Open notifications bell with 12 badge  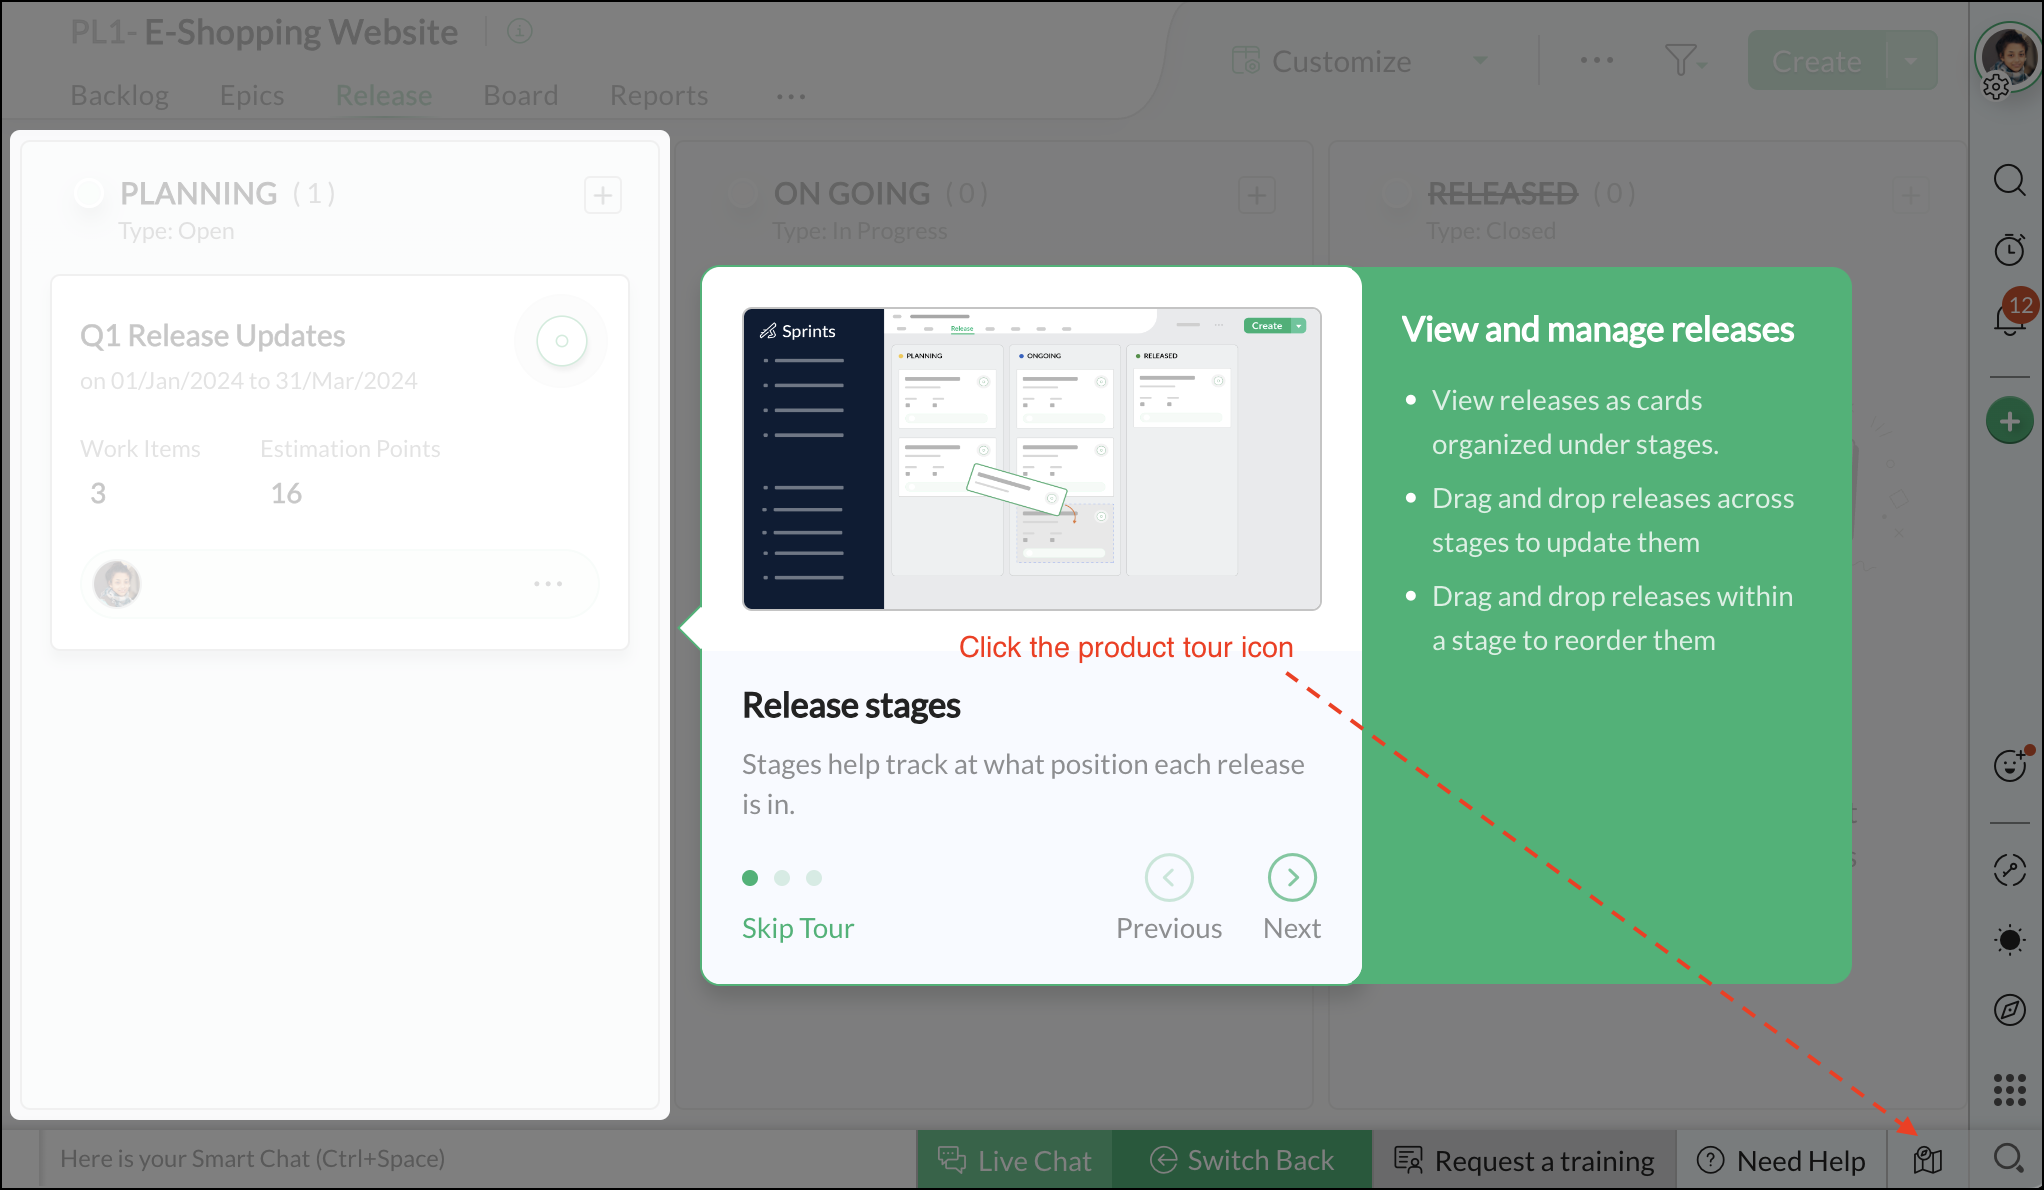click(2009, 318)
